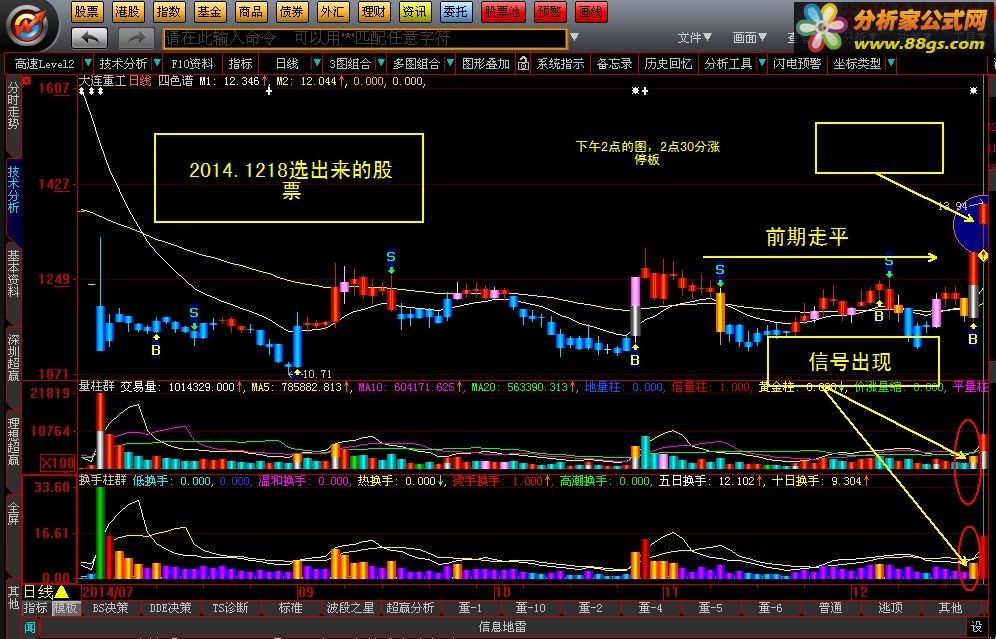Click the ×100 volume scale marker
996x639 pixels.
click(57, 463)
